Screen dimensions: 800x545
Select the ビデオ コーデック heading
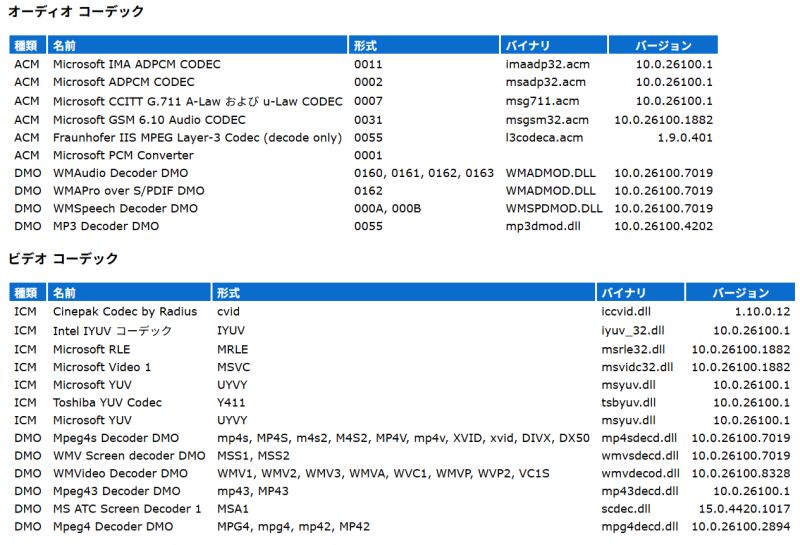click(63, 258)
